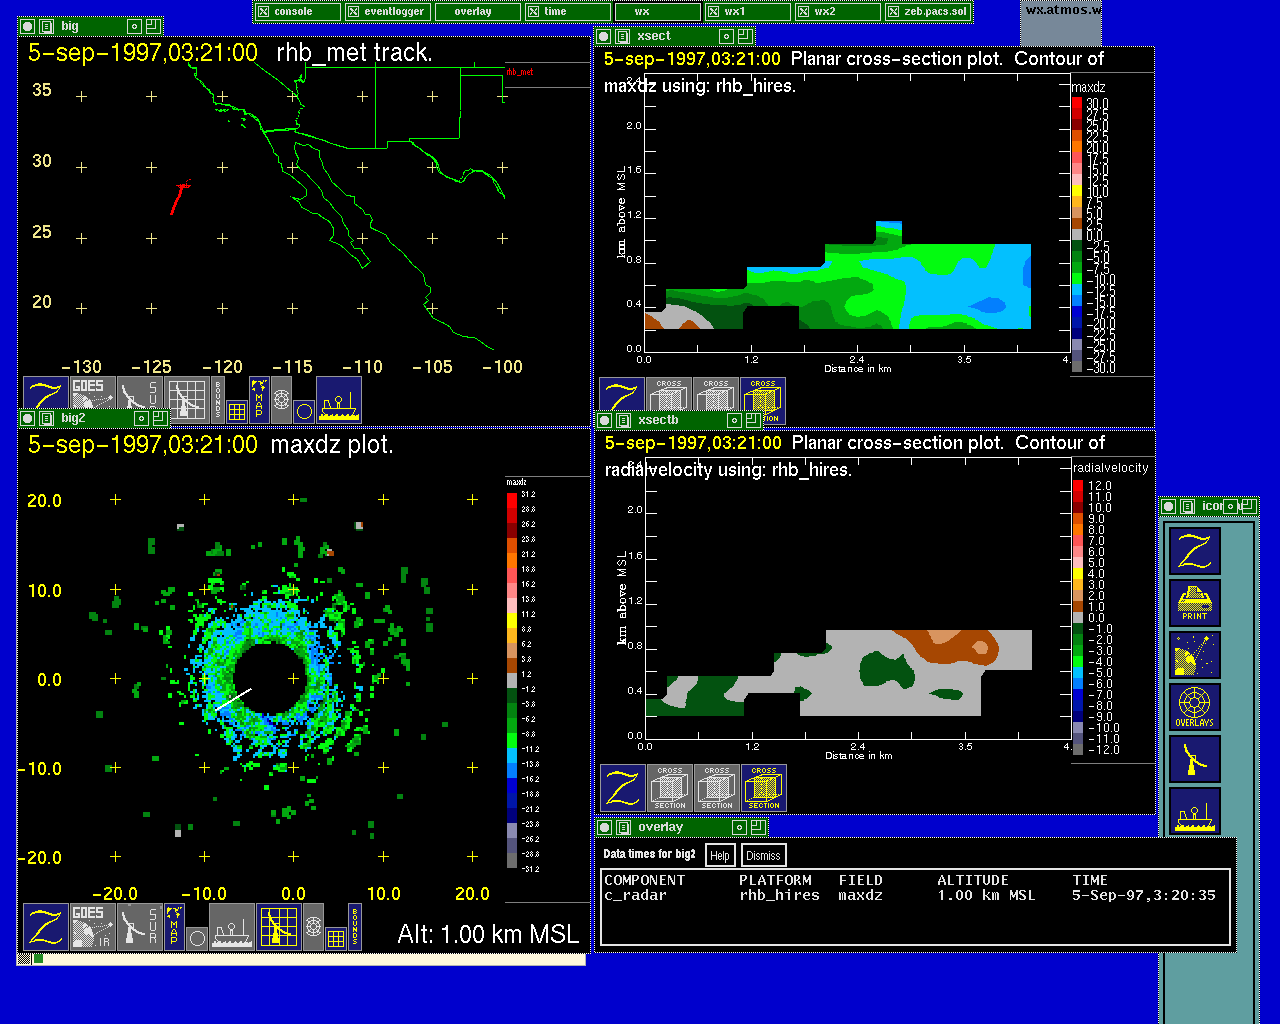Click the radar dish icon in the icon panel
Screen dimensions: 1280x1024
(1195, 759)
